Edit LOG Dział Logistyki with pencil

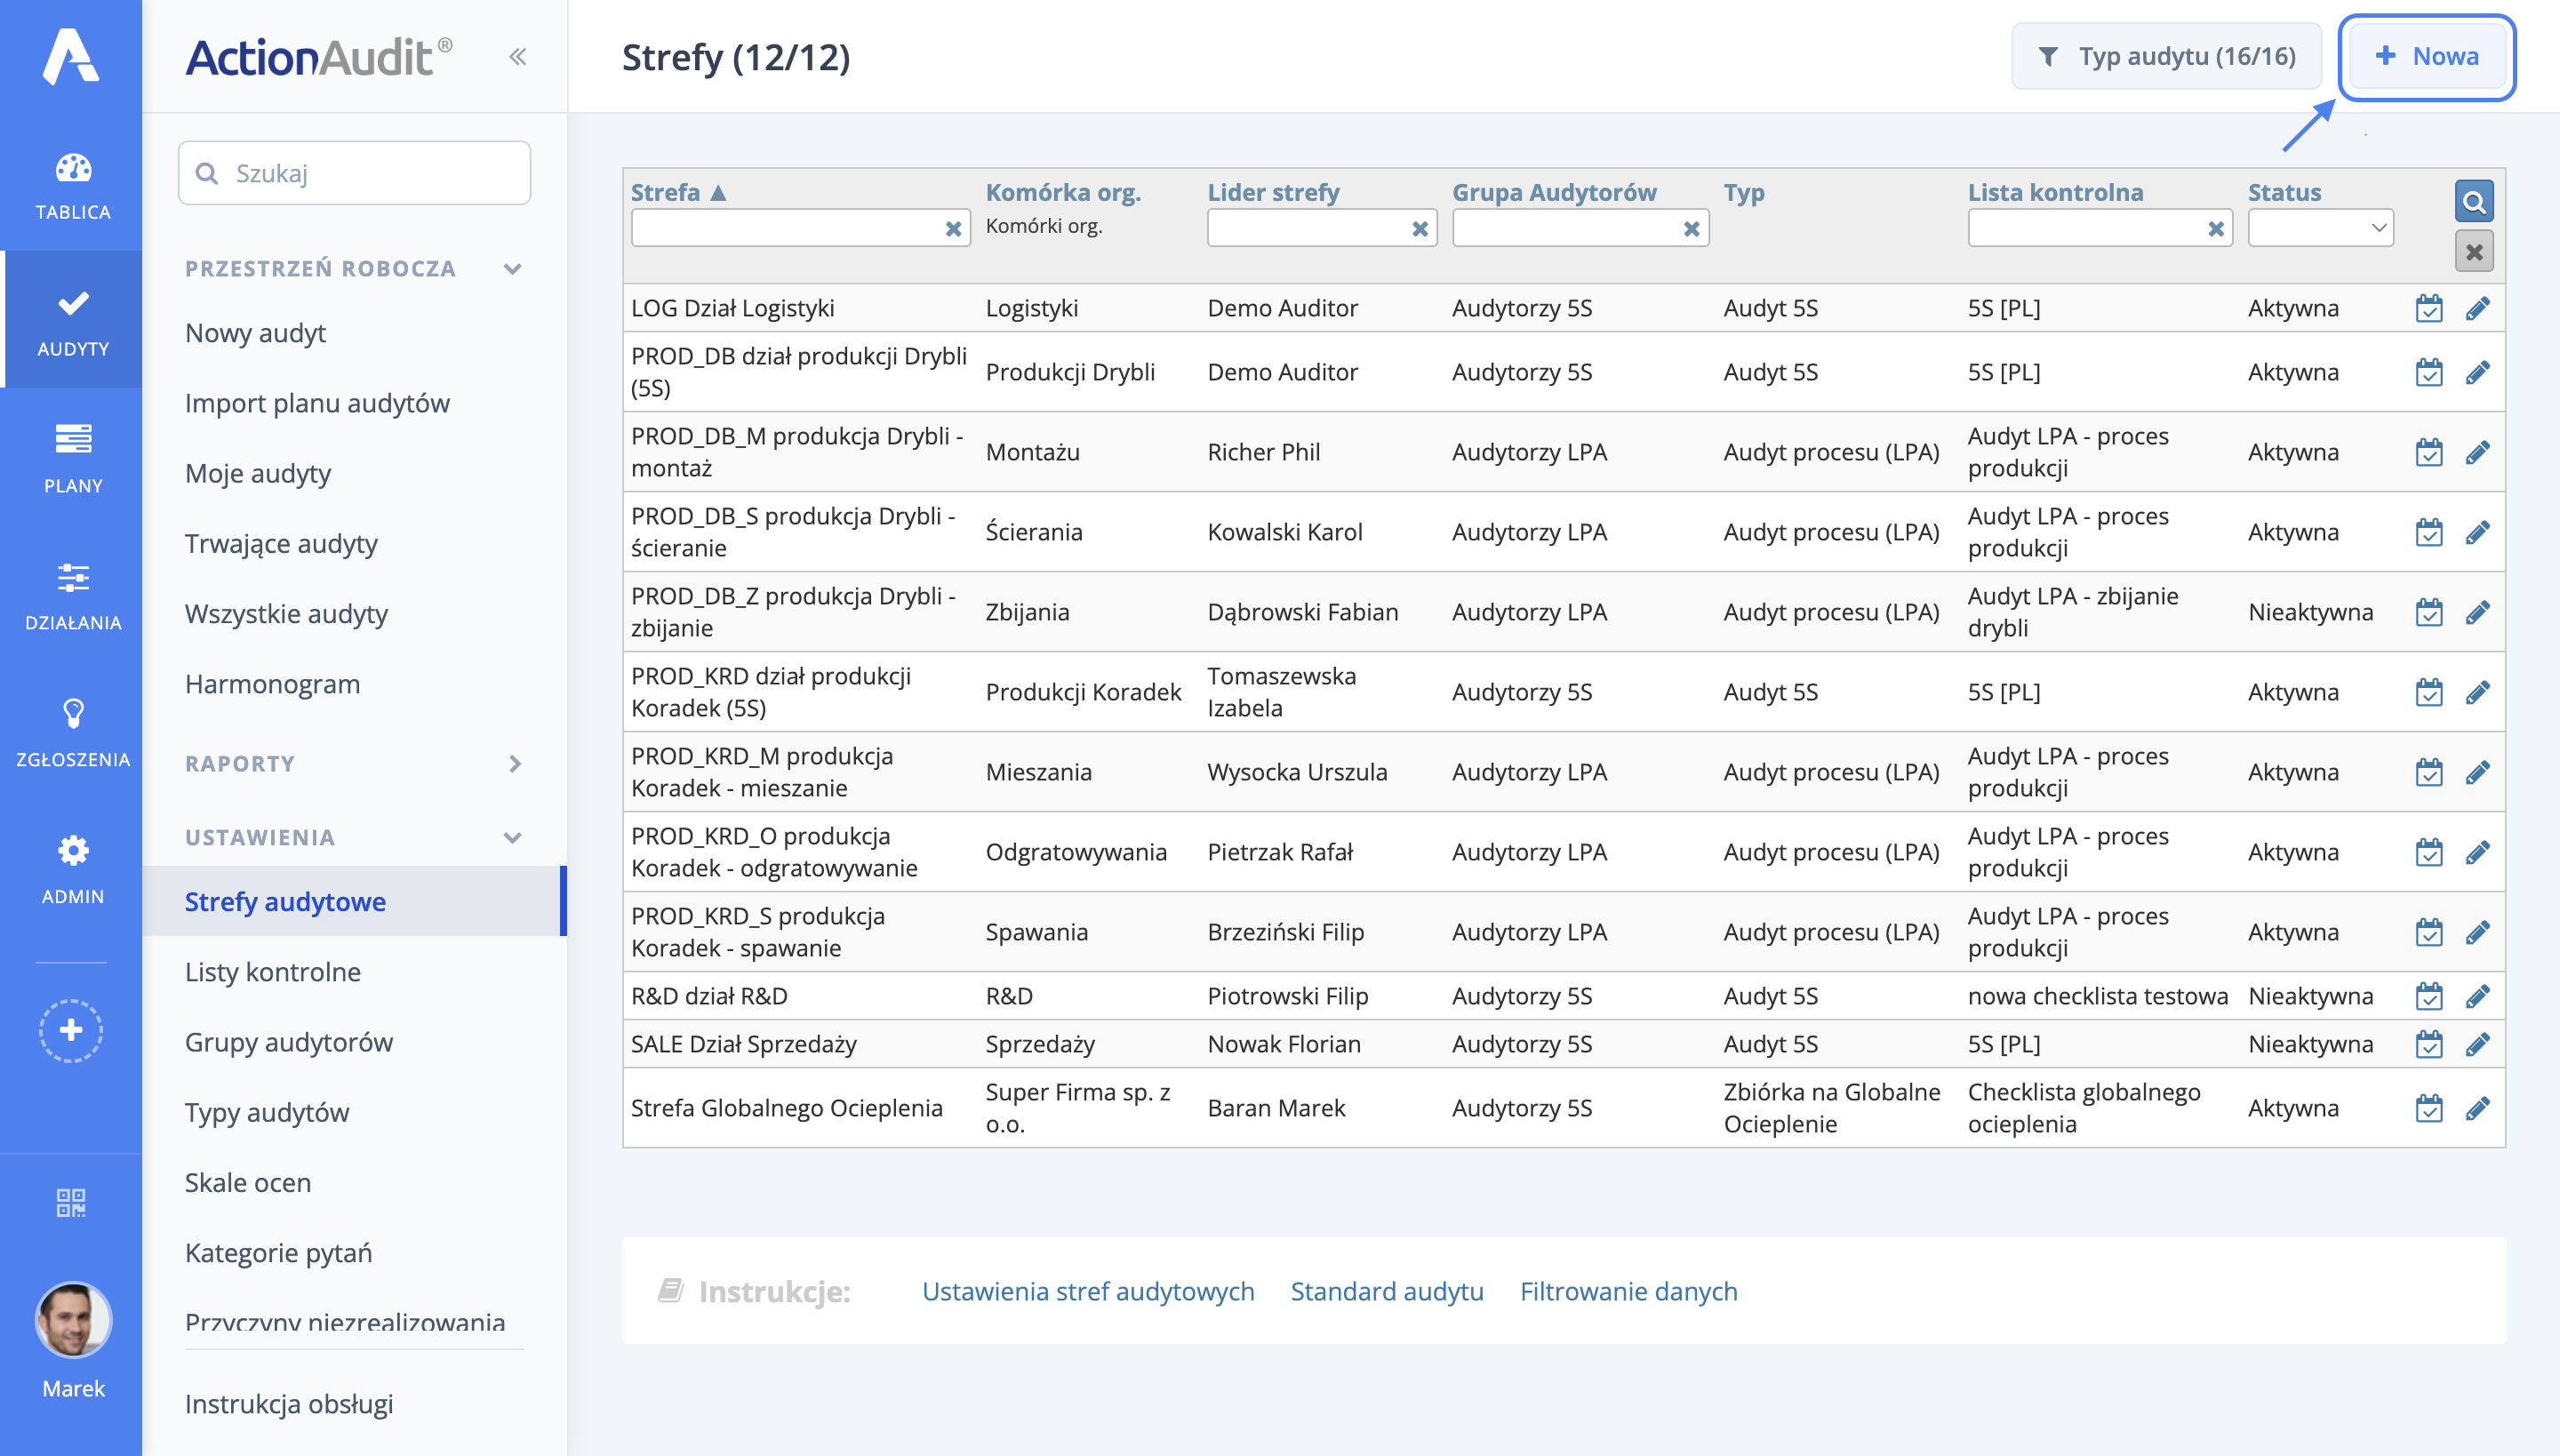2477,308
